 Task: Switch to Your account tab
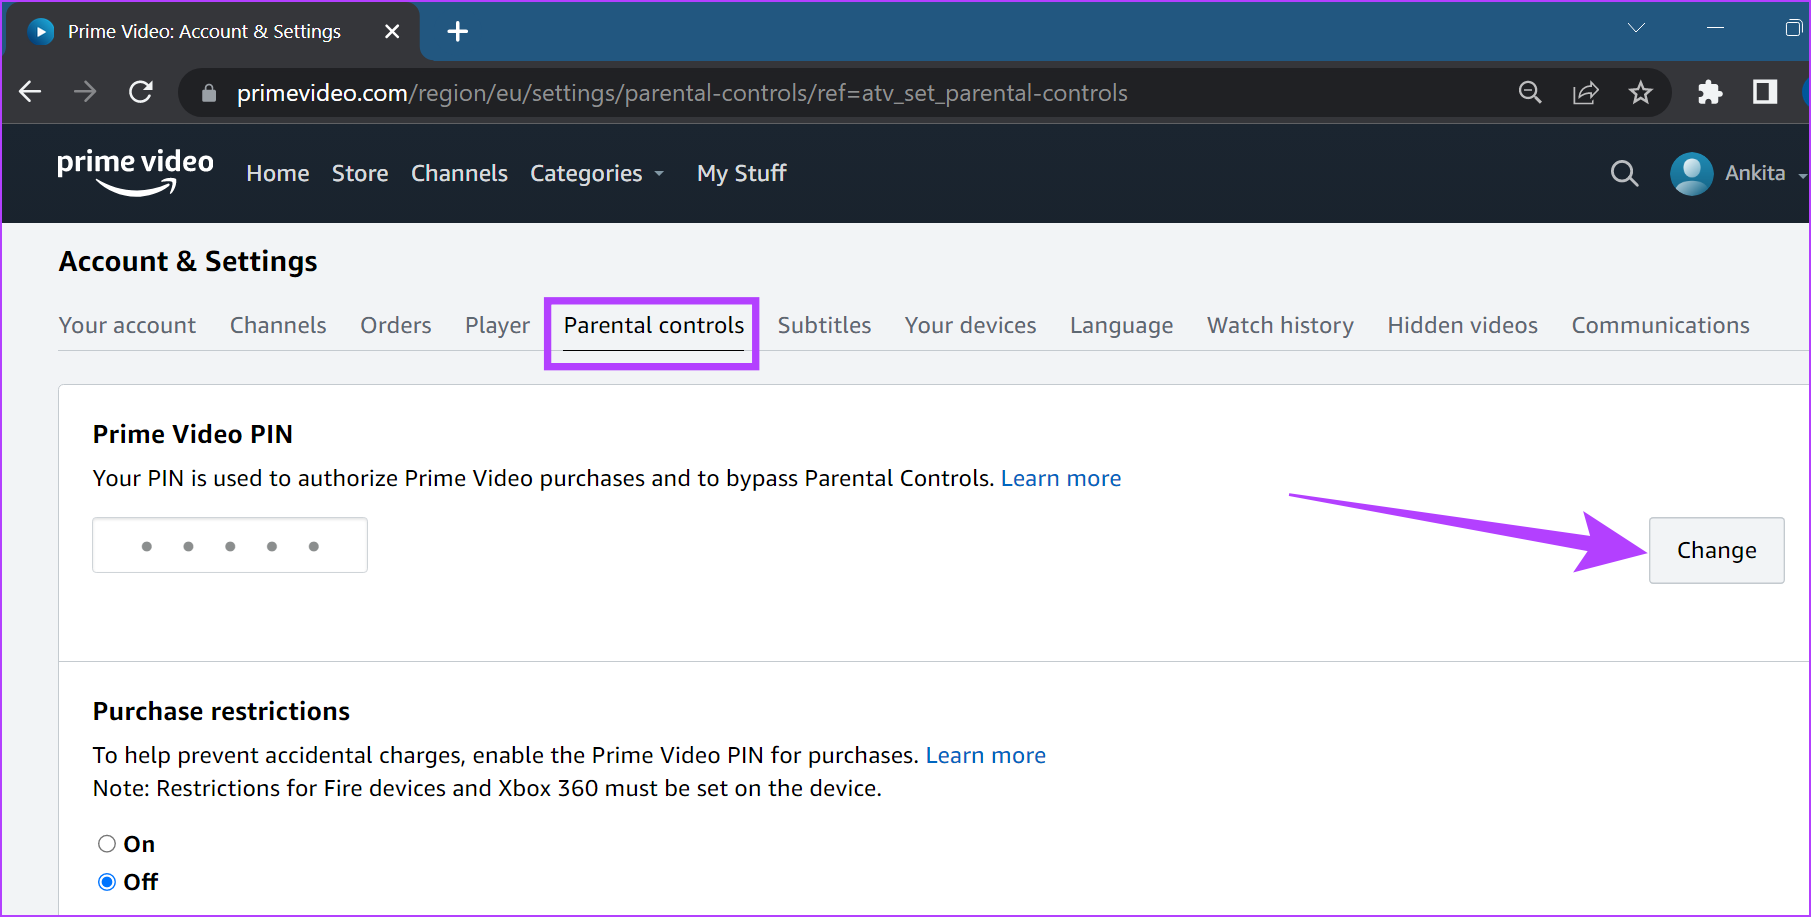click(x=127, y=326)
